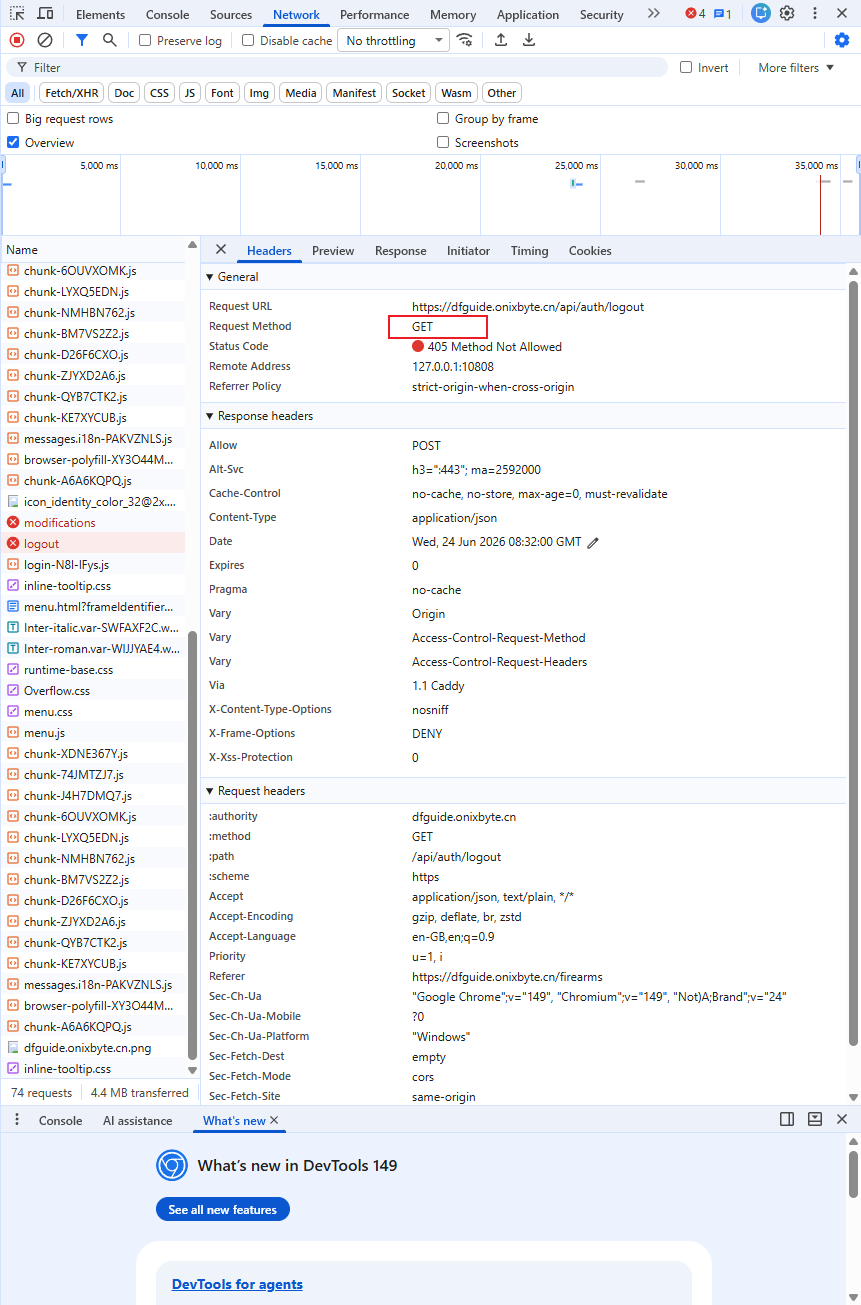Select the All type filter

18,93
